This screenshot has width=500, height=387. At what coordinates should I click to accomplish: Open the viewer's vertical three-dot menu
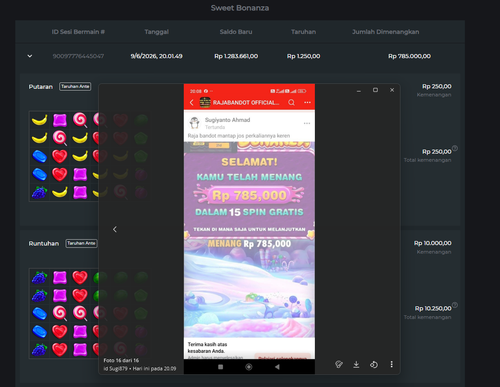coord(391,364)
